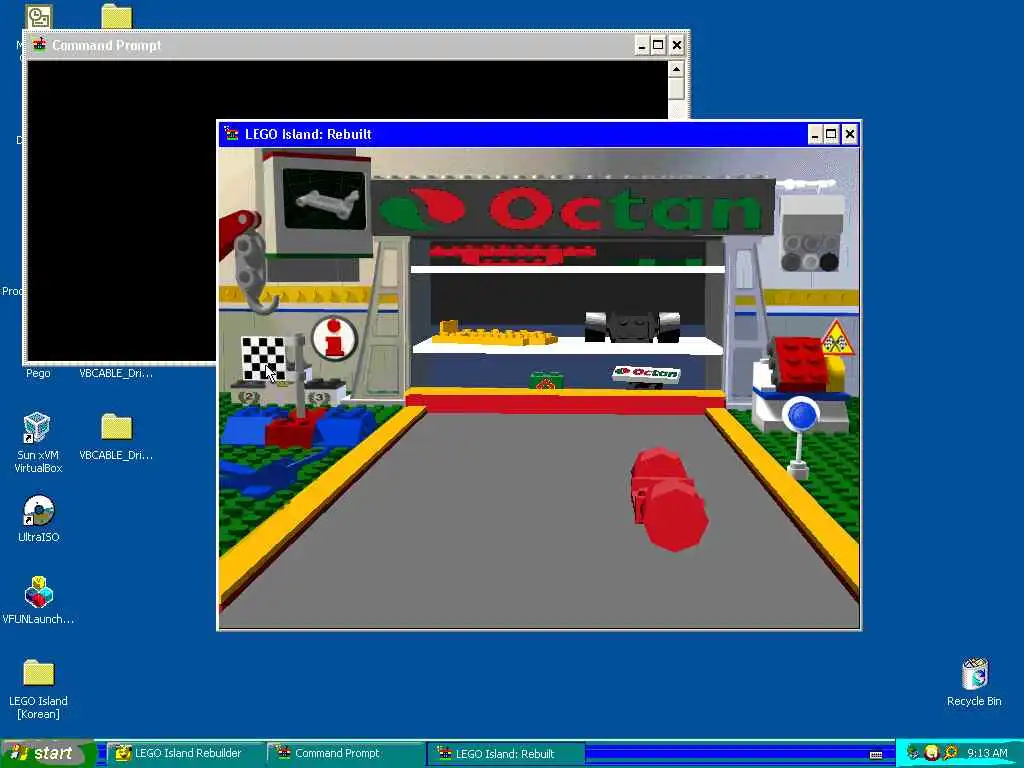1024x768 pixels.
Task: Click the Command Prompt scrollbar up arrow
Action: coord(676,69)
